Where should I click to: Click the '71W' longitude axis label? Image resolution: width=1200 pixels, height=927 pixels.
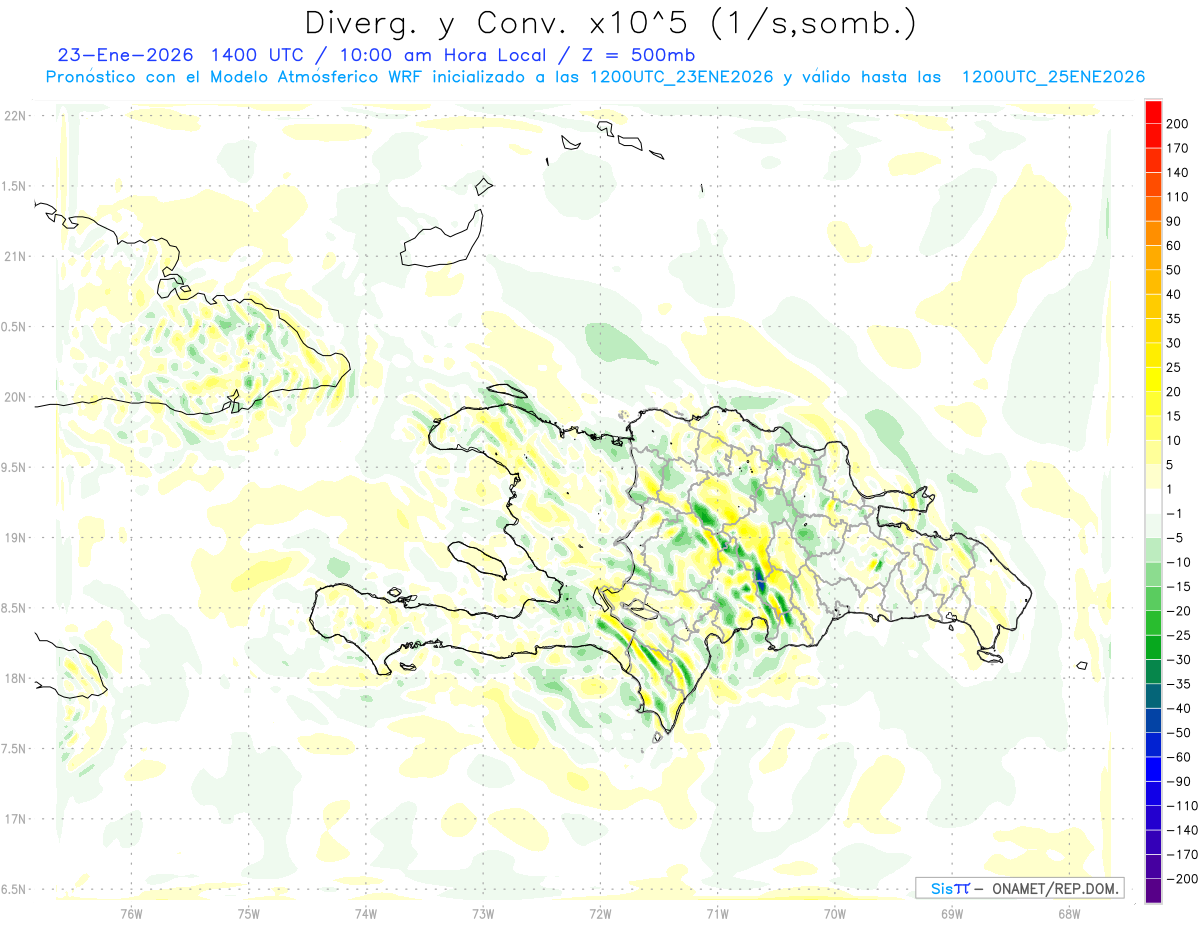[x=717, y=913]
